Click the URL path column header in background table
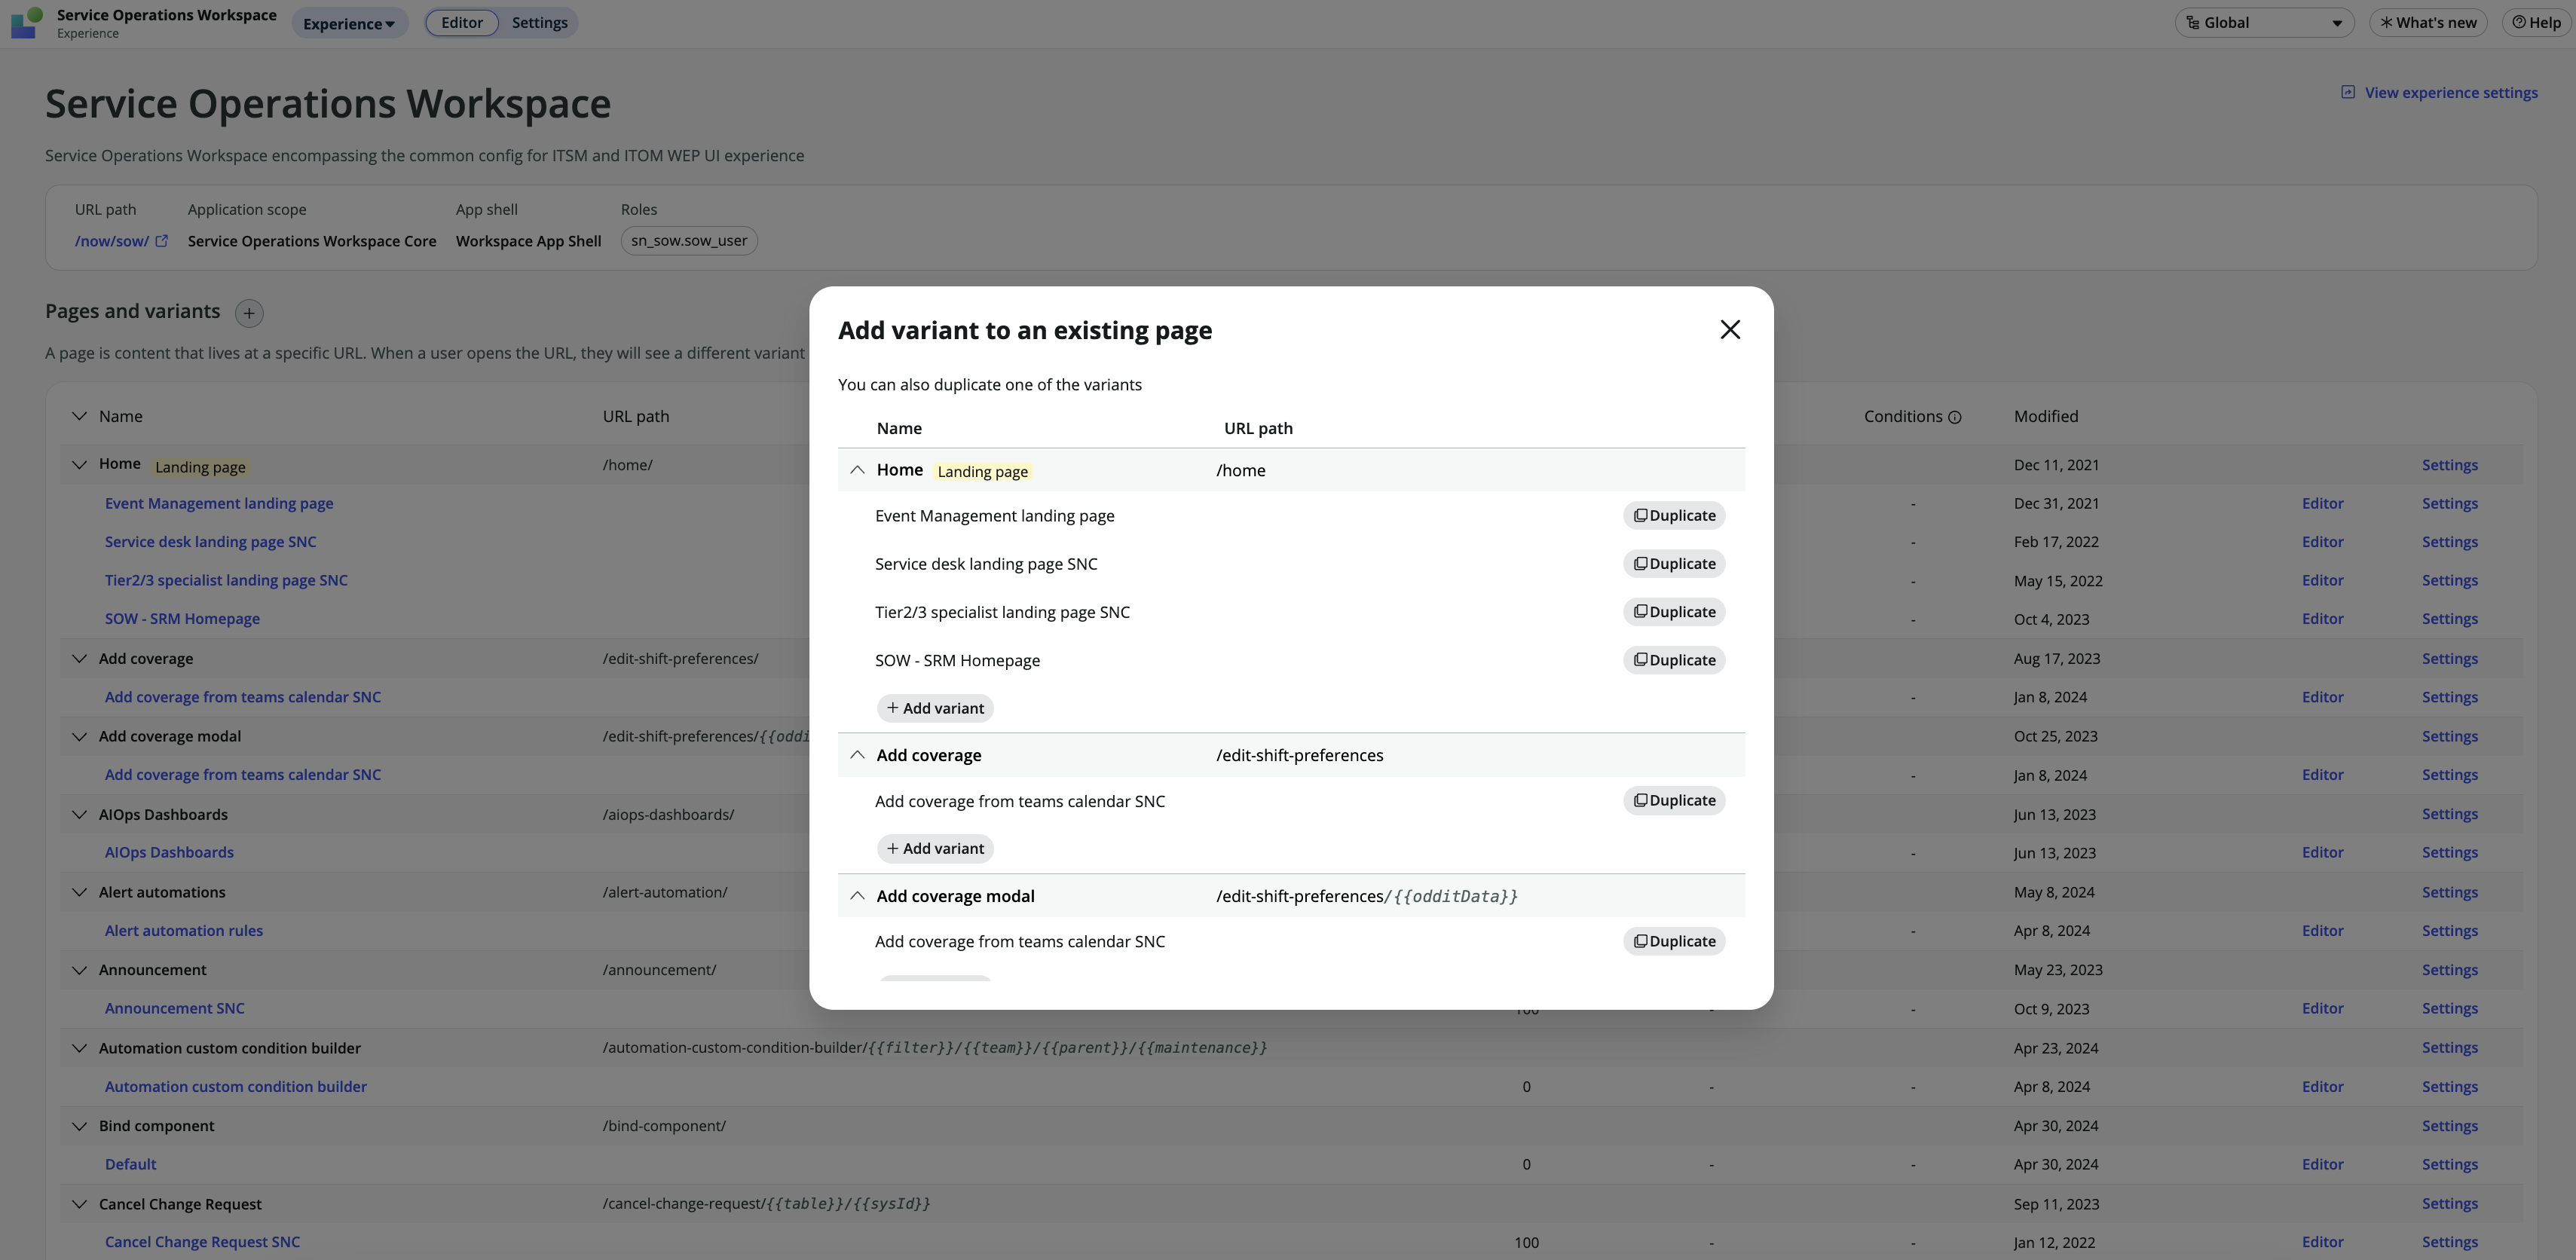The image size is (2576, 1260). (636, 416)
